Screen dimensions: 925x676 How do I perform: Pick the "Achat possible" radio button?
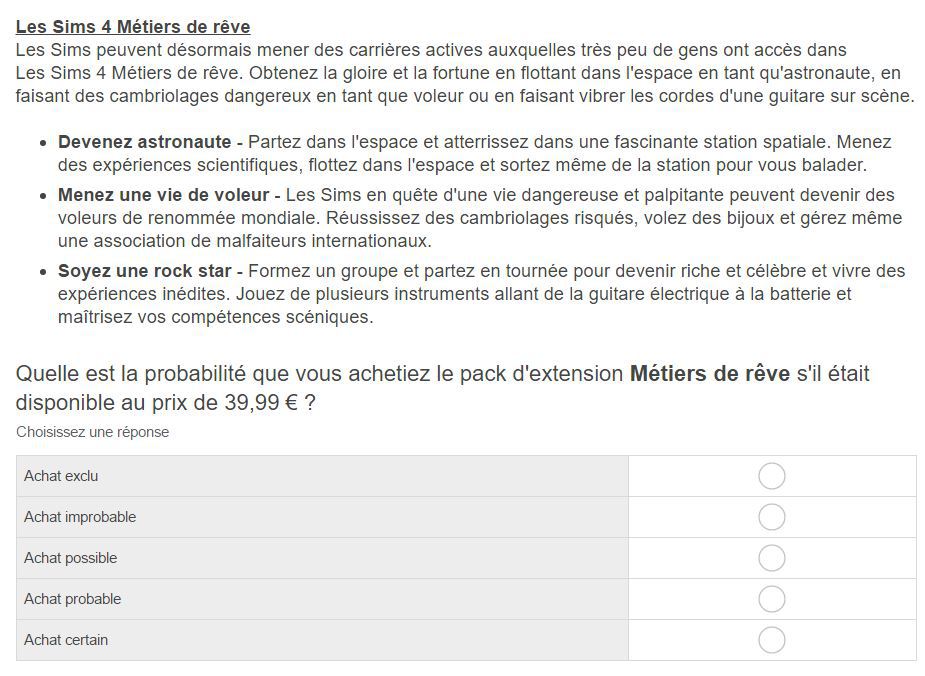(x=772, y=558)
